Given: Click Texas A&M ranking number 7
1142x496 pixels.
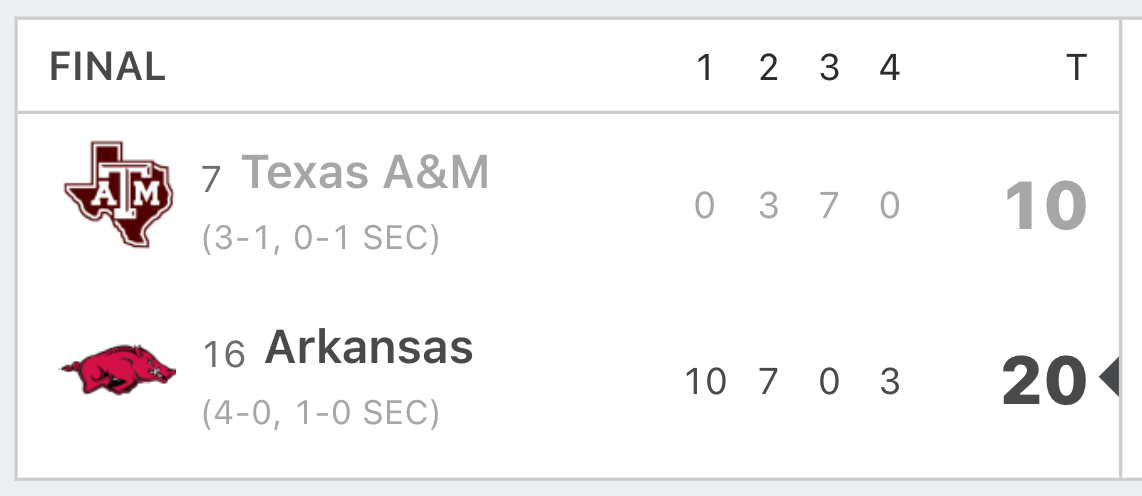Looking at the screenshot, I should (x=211, y=178).
